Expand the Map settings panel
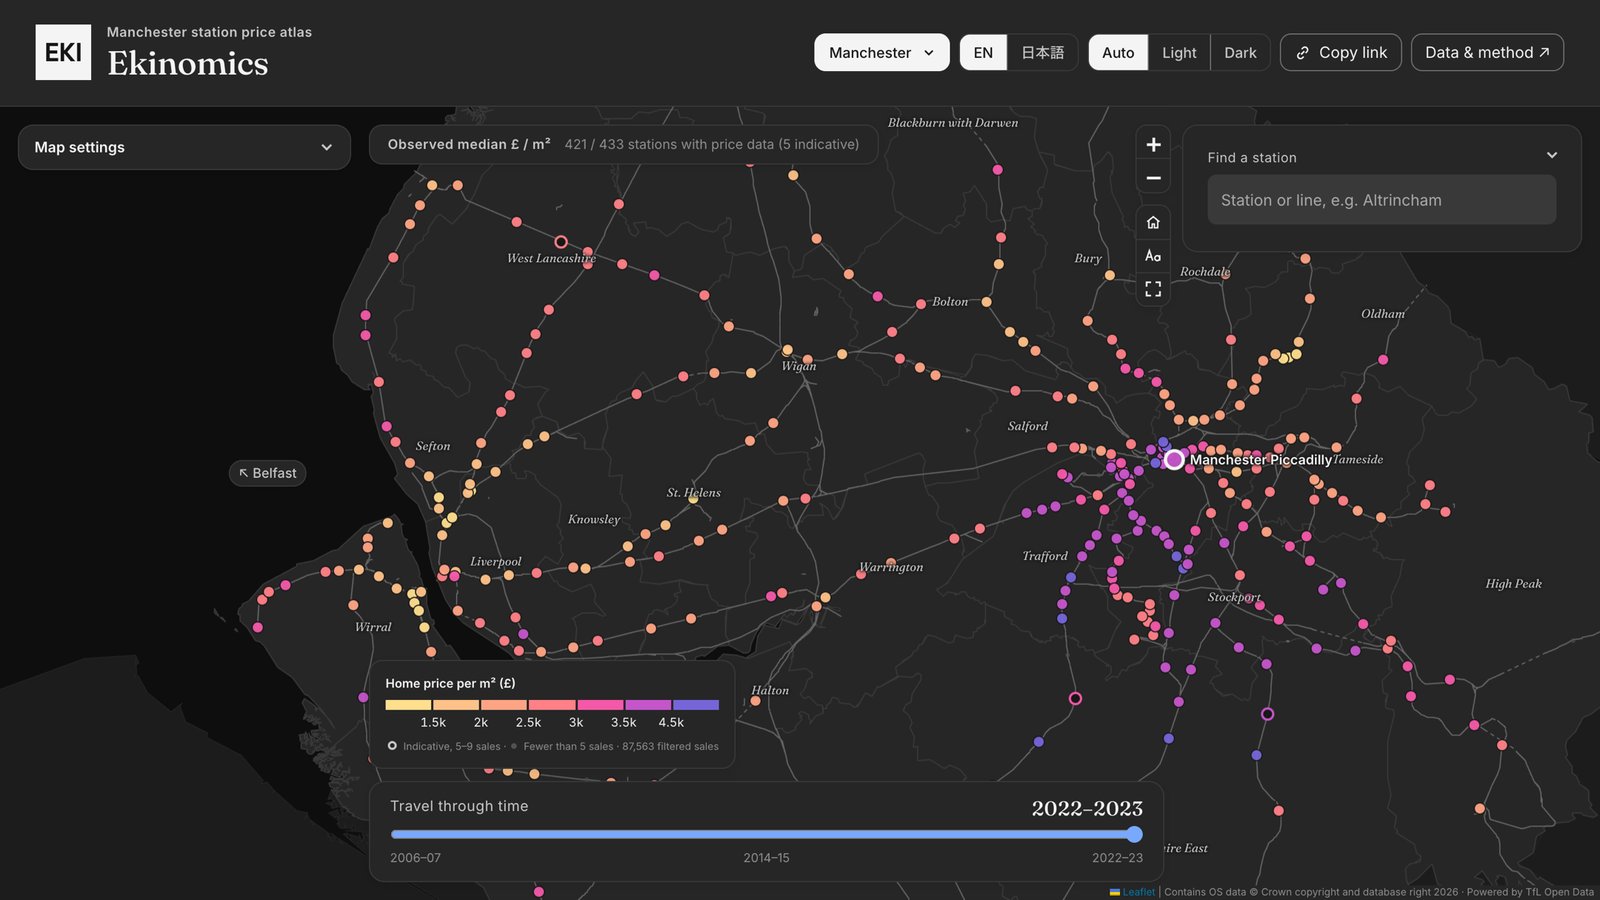1600x900 pixels. coord(184,147)
